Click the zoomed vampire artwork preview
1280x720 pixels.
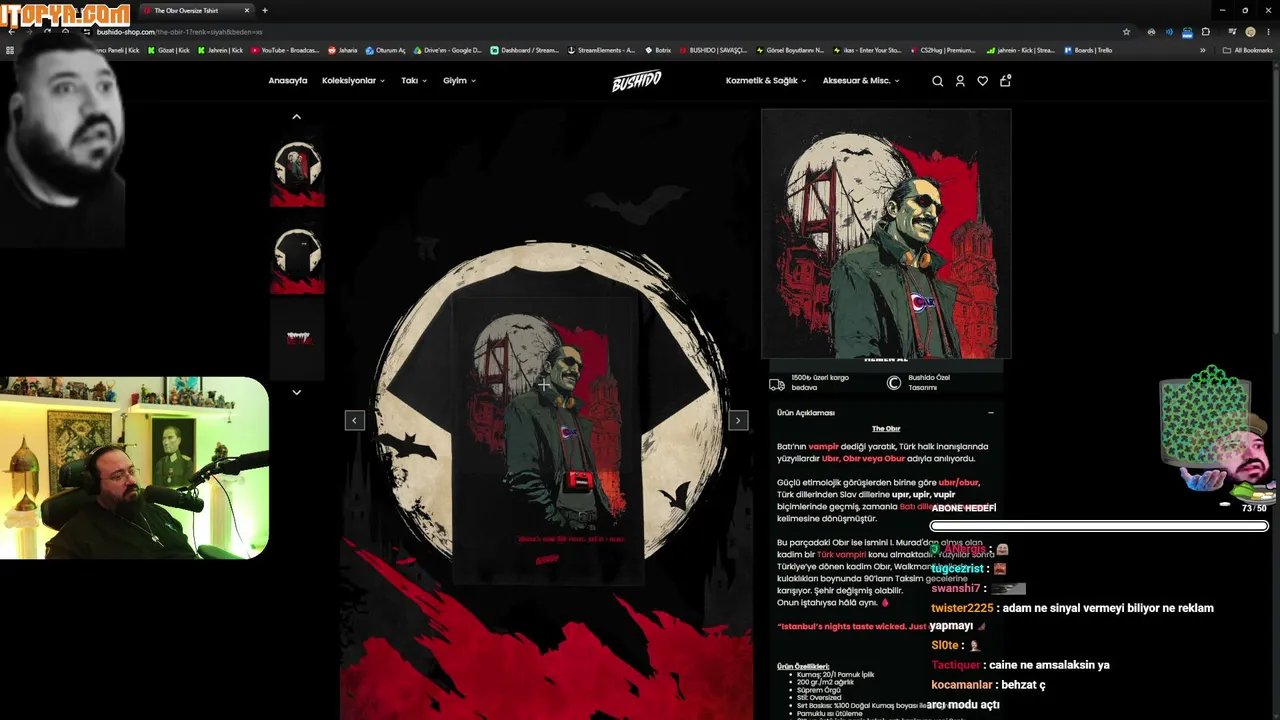point(886,234)
